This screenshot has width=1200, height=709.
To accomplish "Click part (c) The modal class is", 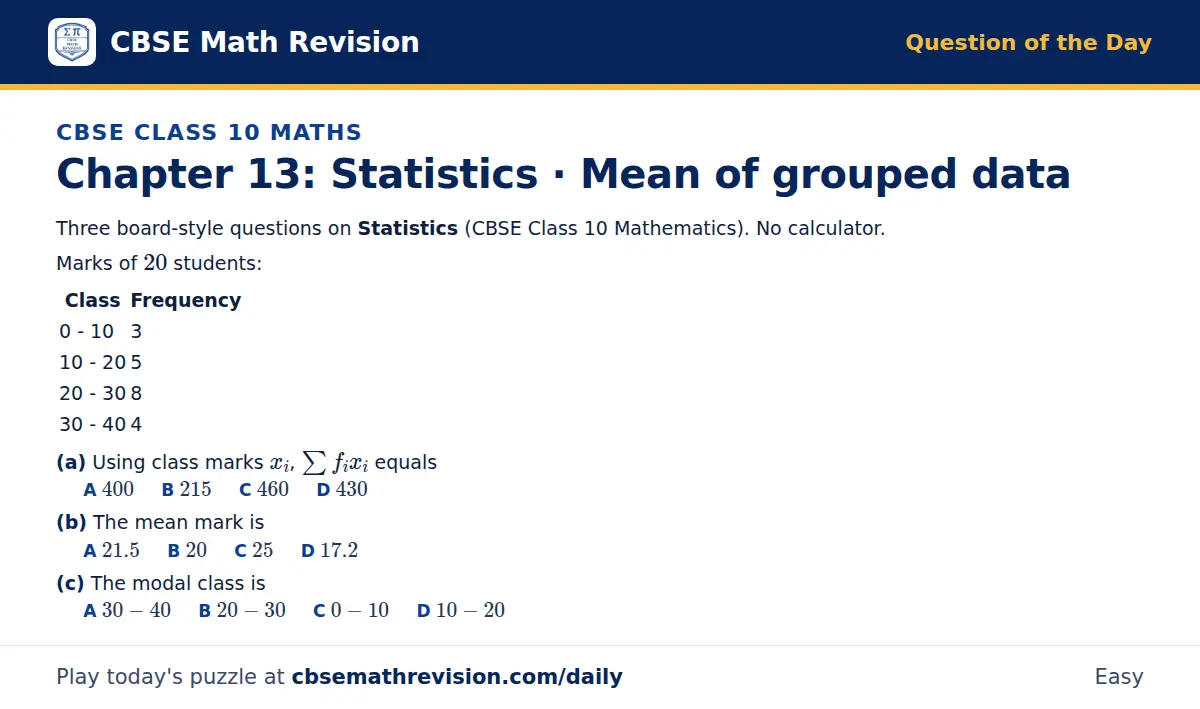I will pyautogui.click(x=161, y=583).
